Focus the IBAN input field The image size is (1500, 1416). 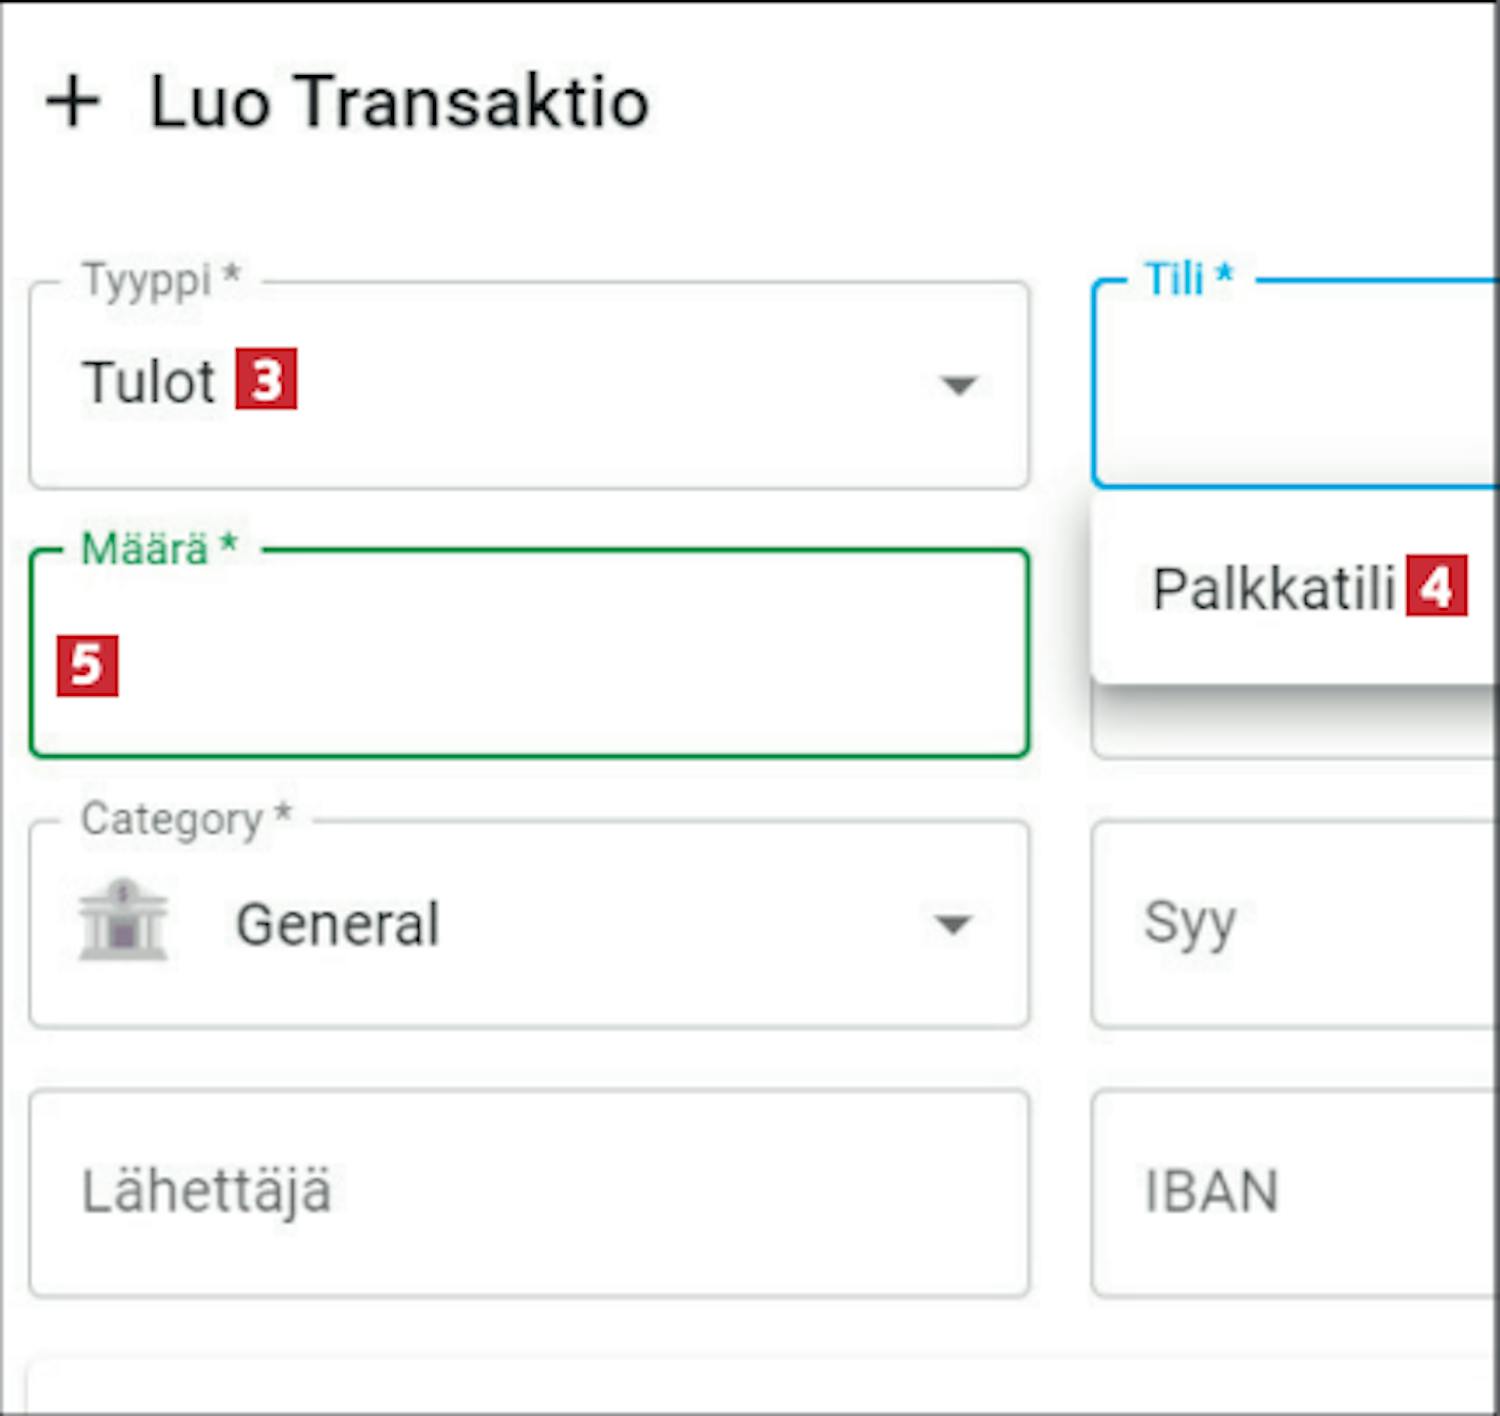1300,1192
